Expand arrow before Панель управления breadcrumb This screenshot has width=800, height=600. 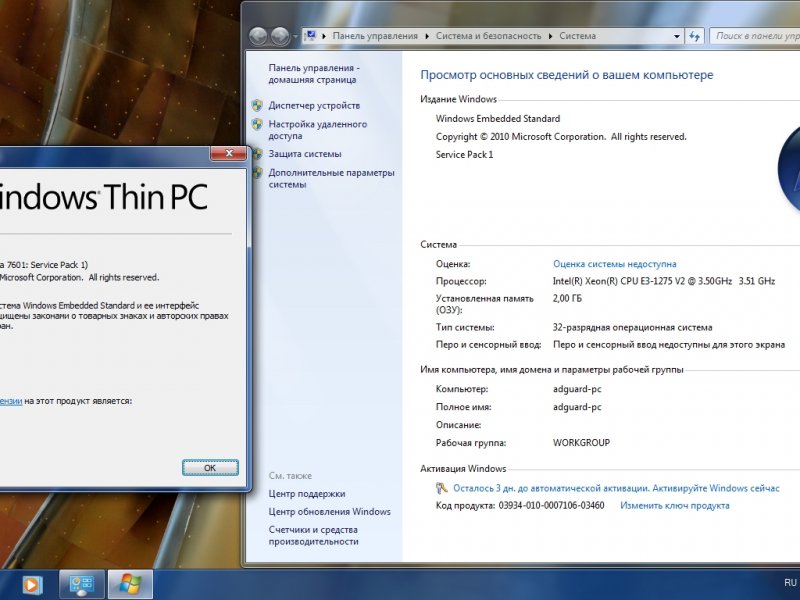click(324, 36)
